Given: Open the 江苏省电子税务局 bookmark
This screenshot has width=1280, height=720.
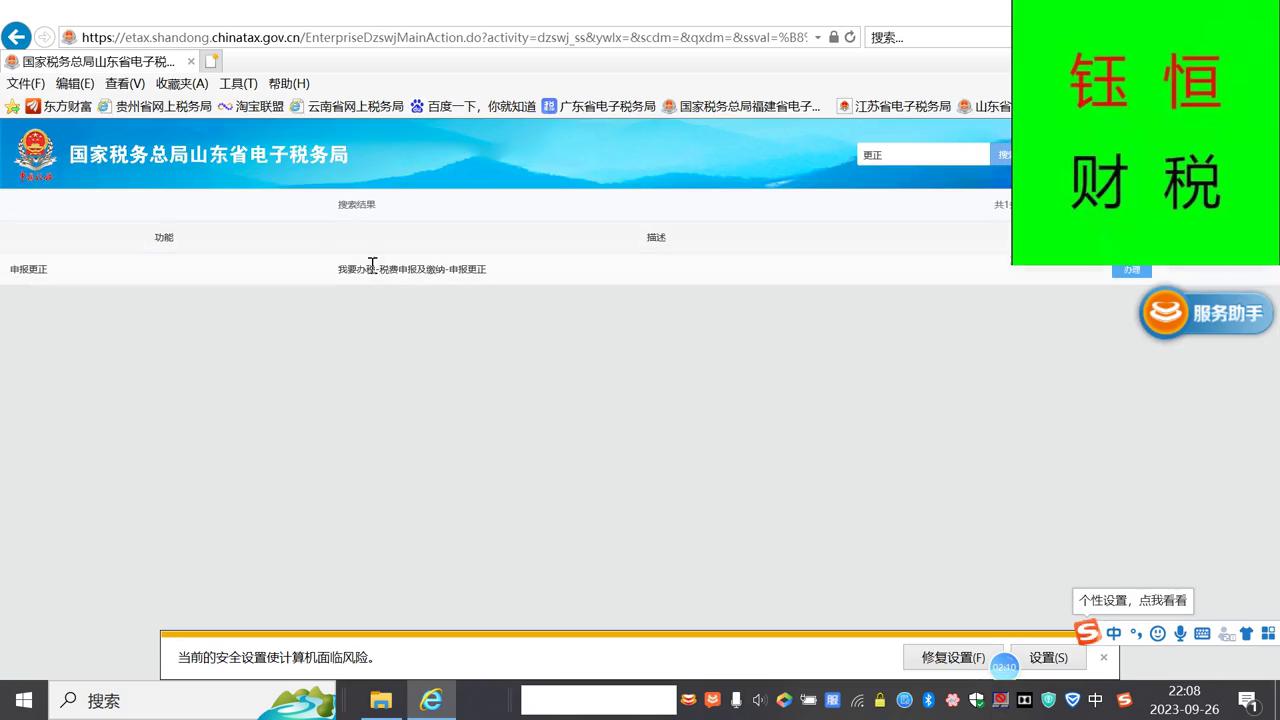Looking at the screenshot, I should tap(894, 106).
